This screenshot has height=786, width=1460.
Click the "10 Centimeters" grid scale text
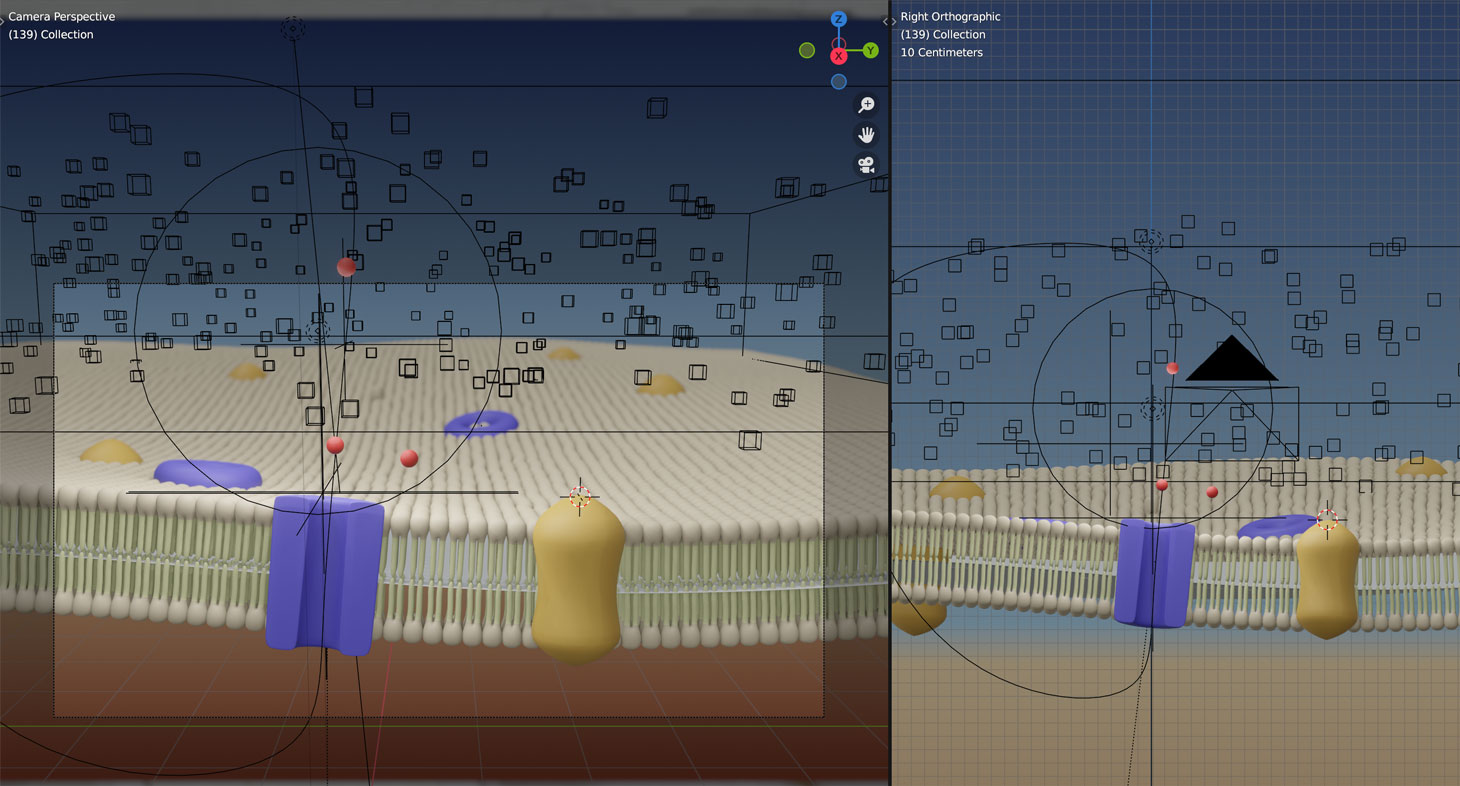tap(942, 52)
